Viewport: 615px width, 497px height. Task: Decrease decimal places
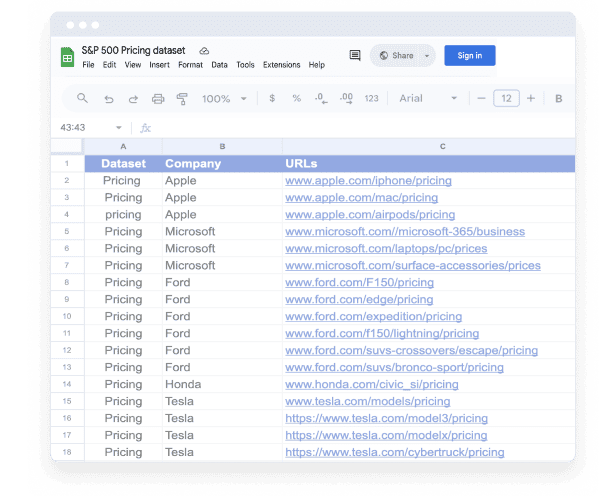point(321,98)
